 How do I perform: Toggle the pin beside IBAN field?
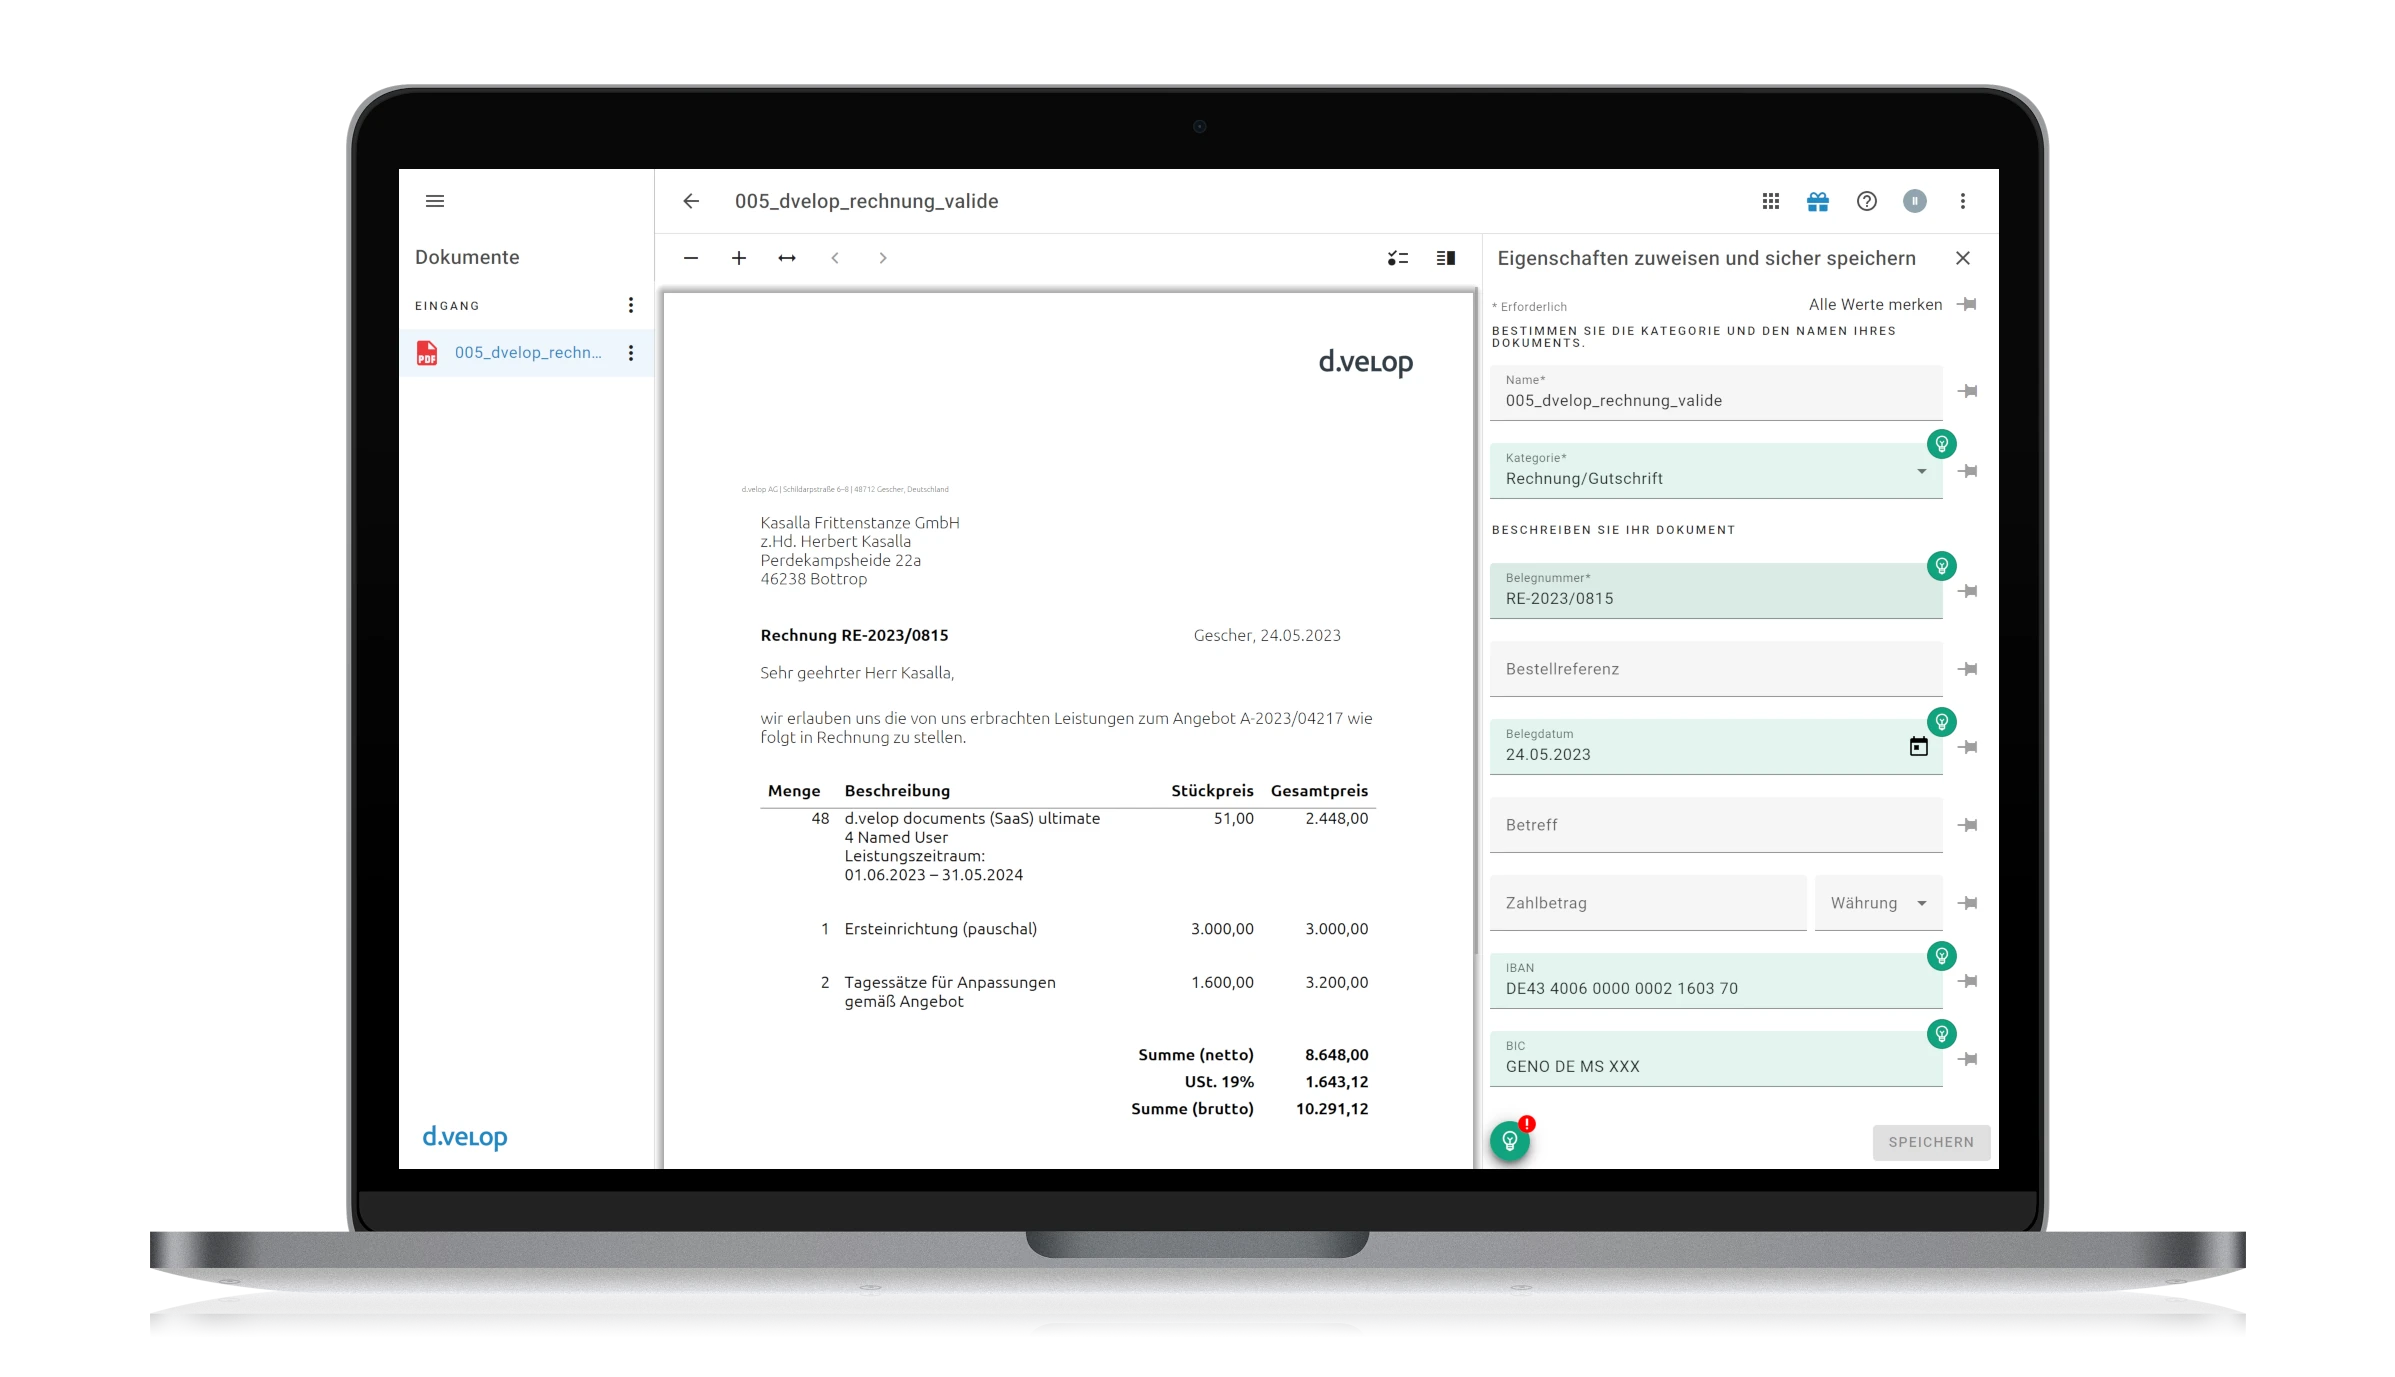tap(1967, 981)
